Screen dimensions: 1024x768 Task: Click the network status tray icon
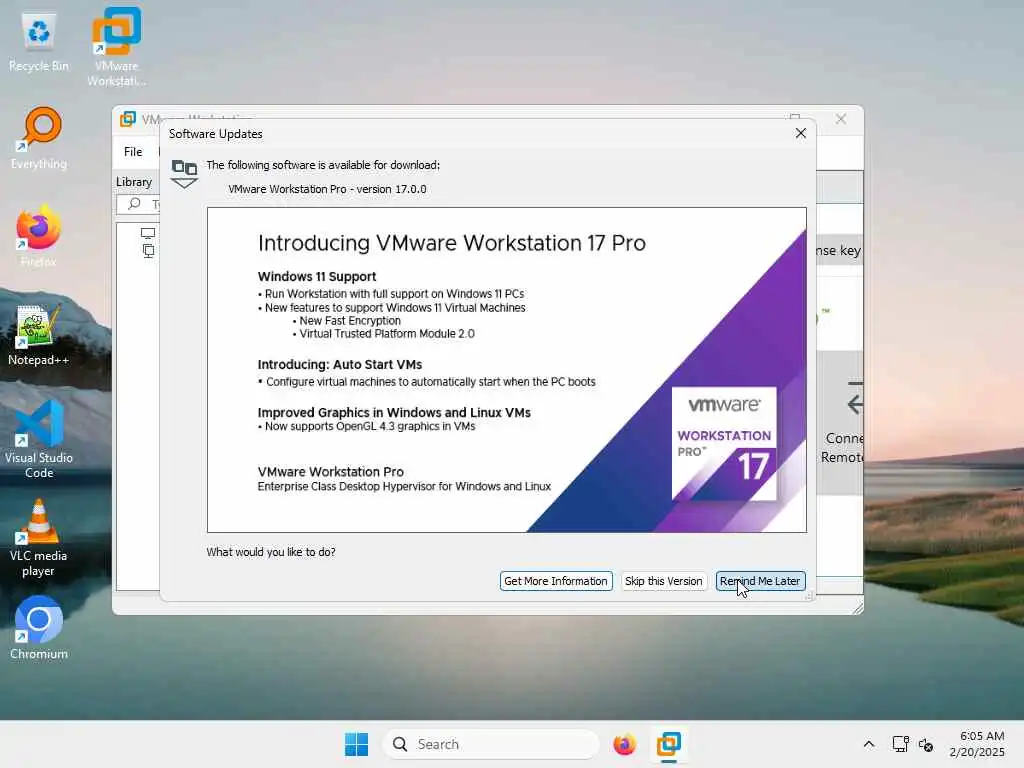[x=901, y=744]
